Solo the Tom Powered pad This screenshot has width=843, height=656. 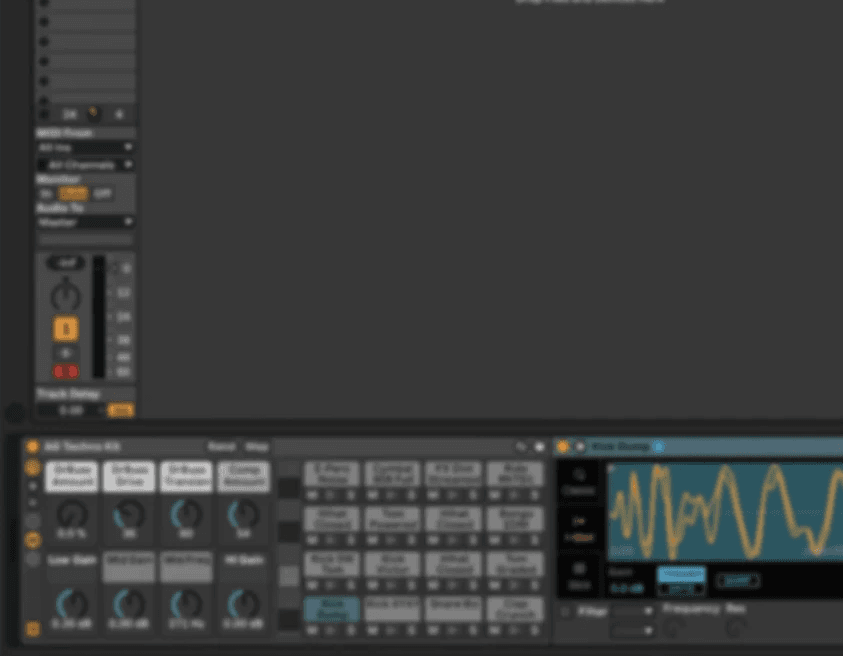(412, 539)
